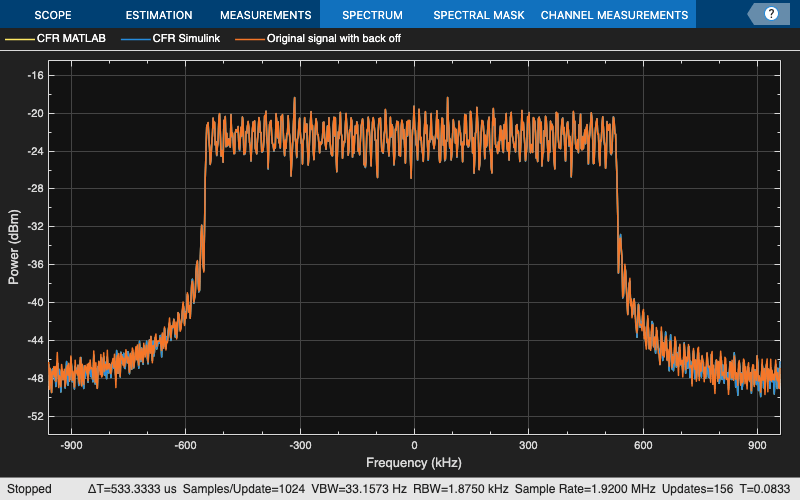Image resolution: width=800 pixels, height=500 pixels.
Task: Open the help question mark button
Action: pyautogui.click(x=771, y=14)
